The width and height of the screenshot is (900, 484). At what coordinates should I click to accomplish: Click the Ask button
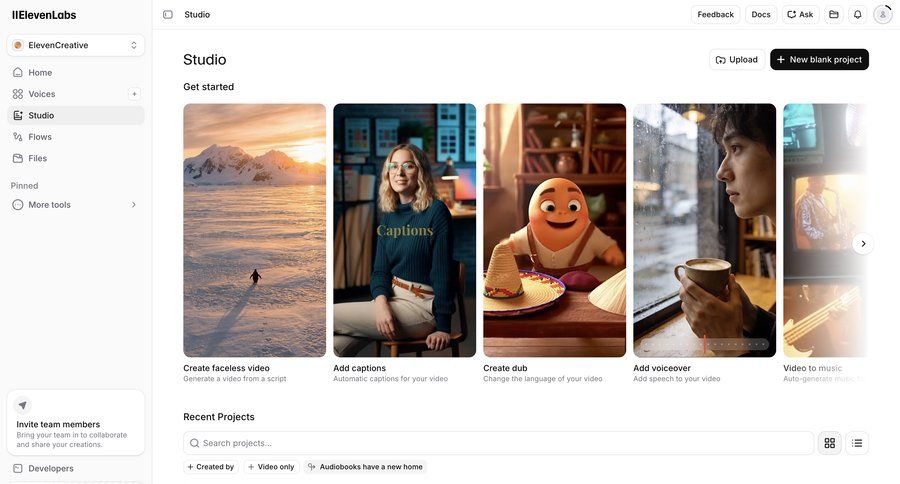(x=800, y=14)
